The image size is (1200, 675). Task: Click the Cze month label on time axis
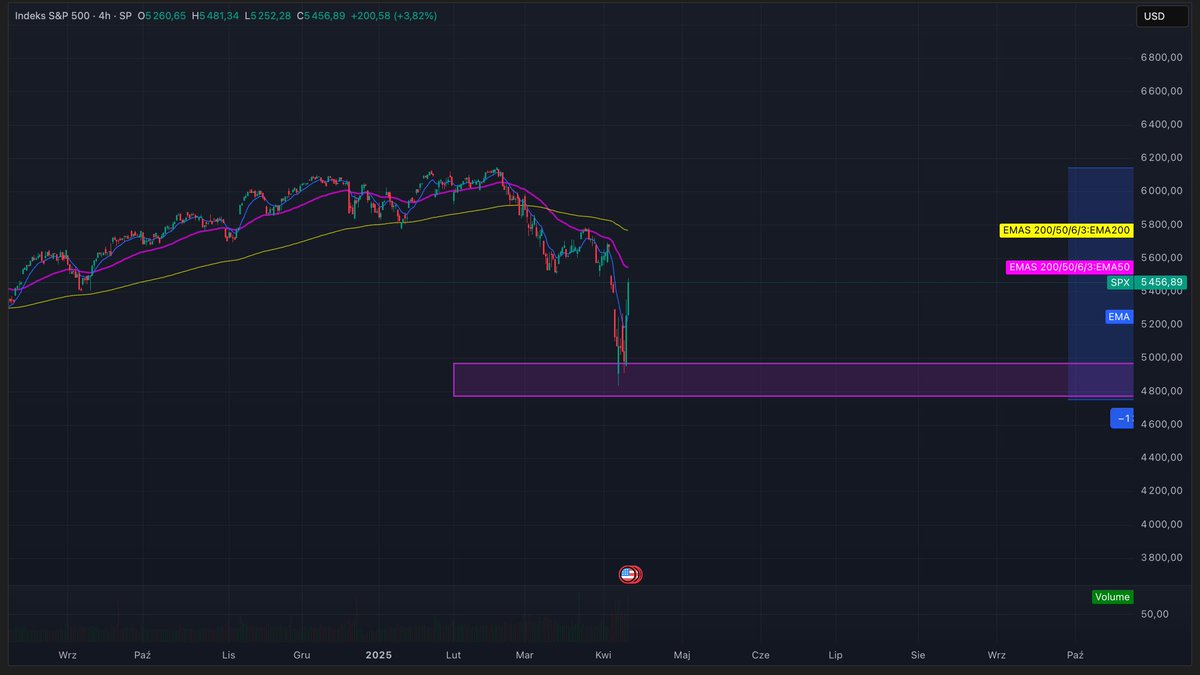[760, 655]
